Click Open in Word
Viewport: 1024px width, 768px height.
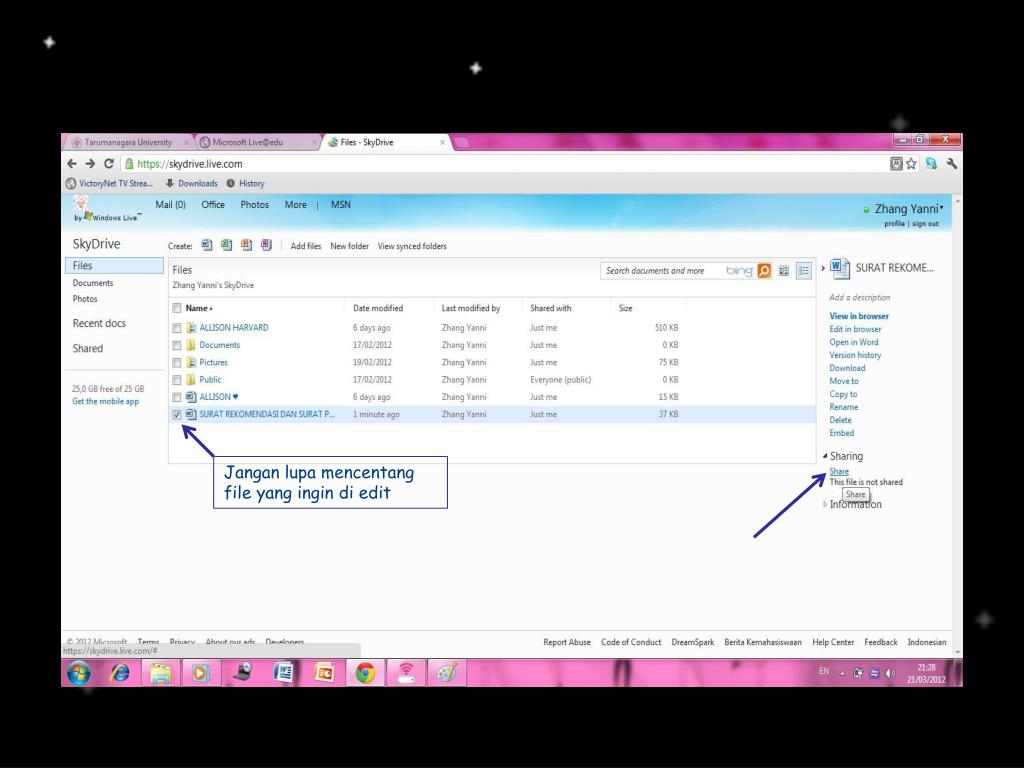(x=854, y=342)
